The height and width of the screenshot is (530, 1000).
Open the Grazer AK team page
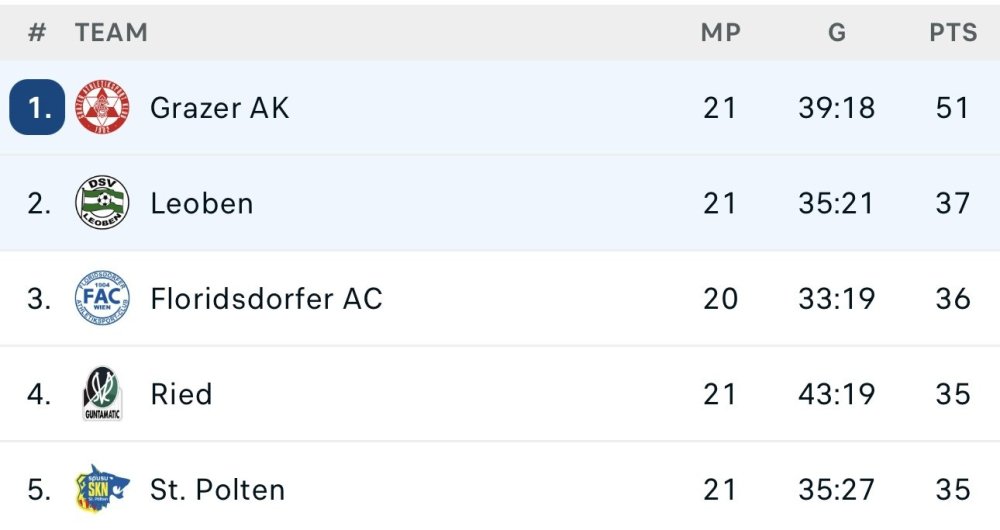pyautogui.click(x=219, y=108)
